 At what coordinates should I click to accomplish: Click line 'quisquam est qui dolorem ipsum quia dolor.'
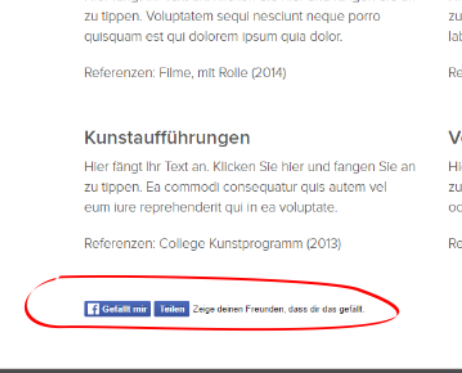(x=213, y=36)
